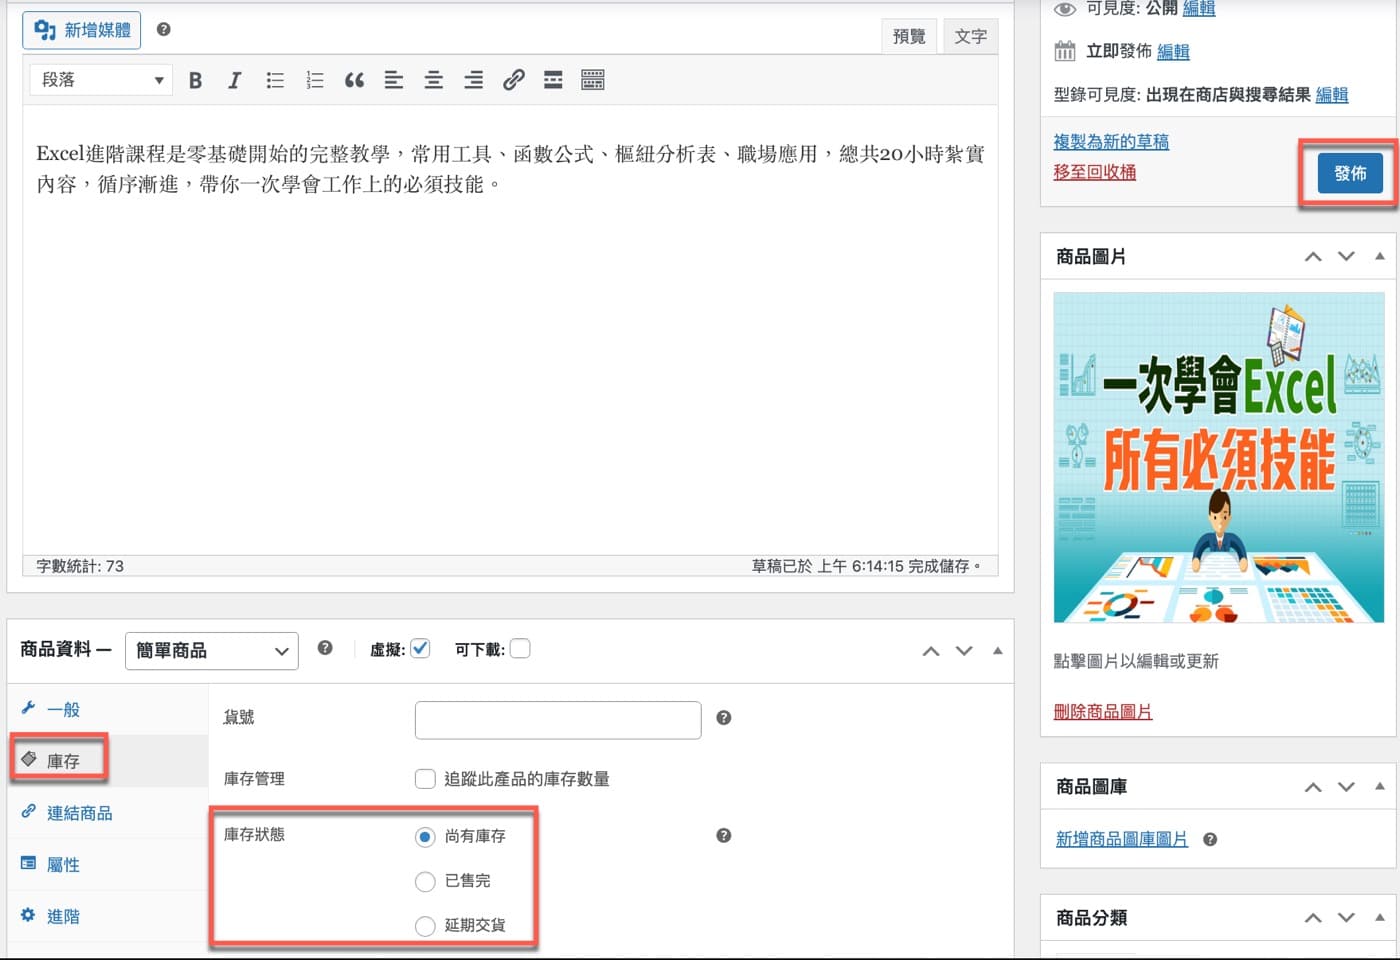Show the 庫存狀態 help tooltip
Viewport: 1400px width, 960px height.
coord(724,835)
